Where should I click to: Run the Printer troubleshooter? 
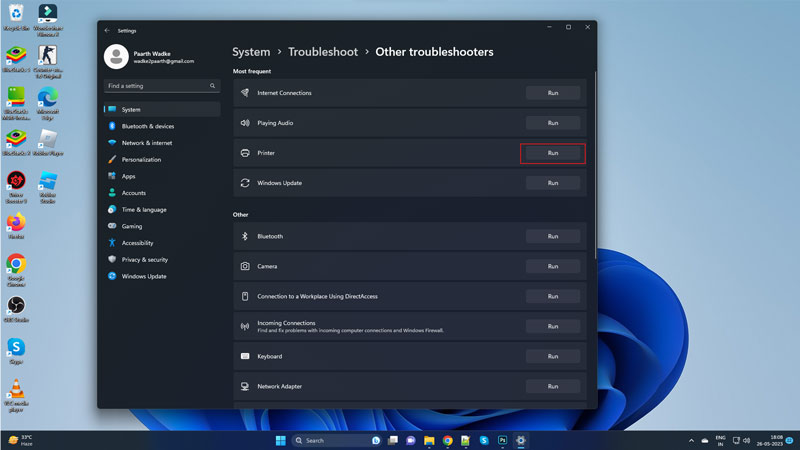(x=553, y=153)
